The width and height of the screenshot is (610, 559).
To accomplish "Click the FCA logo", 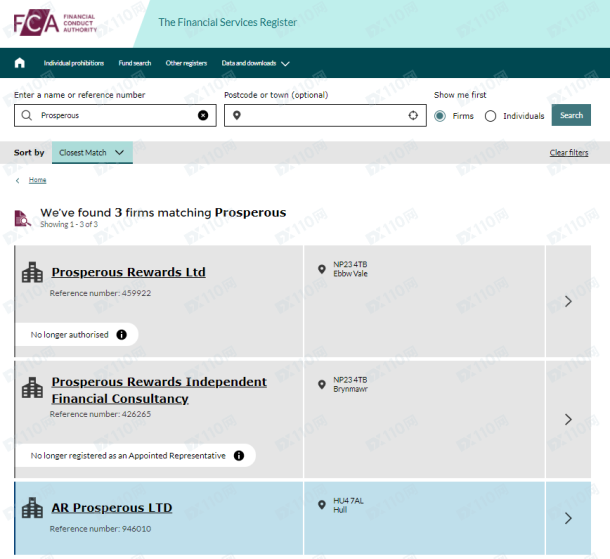I will pyautogui.click(x=55, y=23).
